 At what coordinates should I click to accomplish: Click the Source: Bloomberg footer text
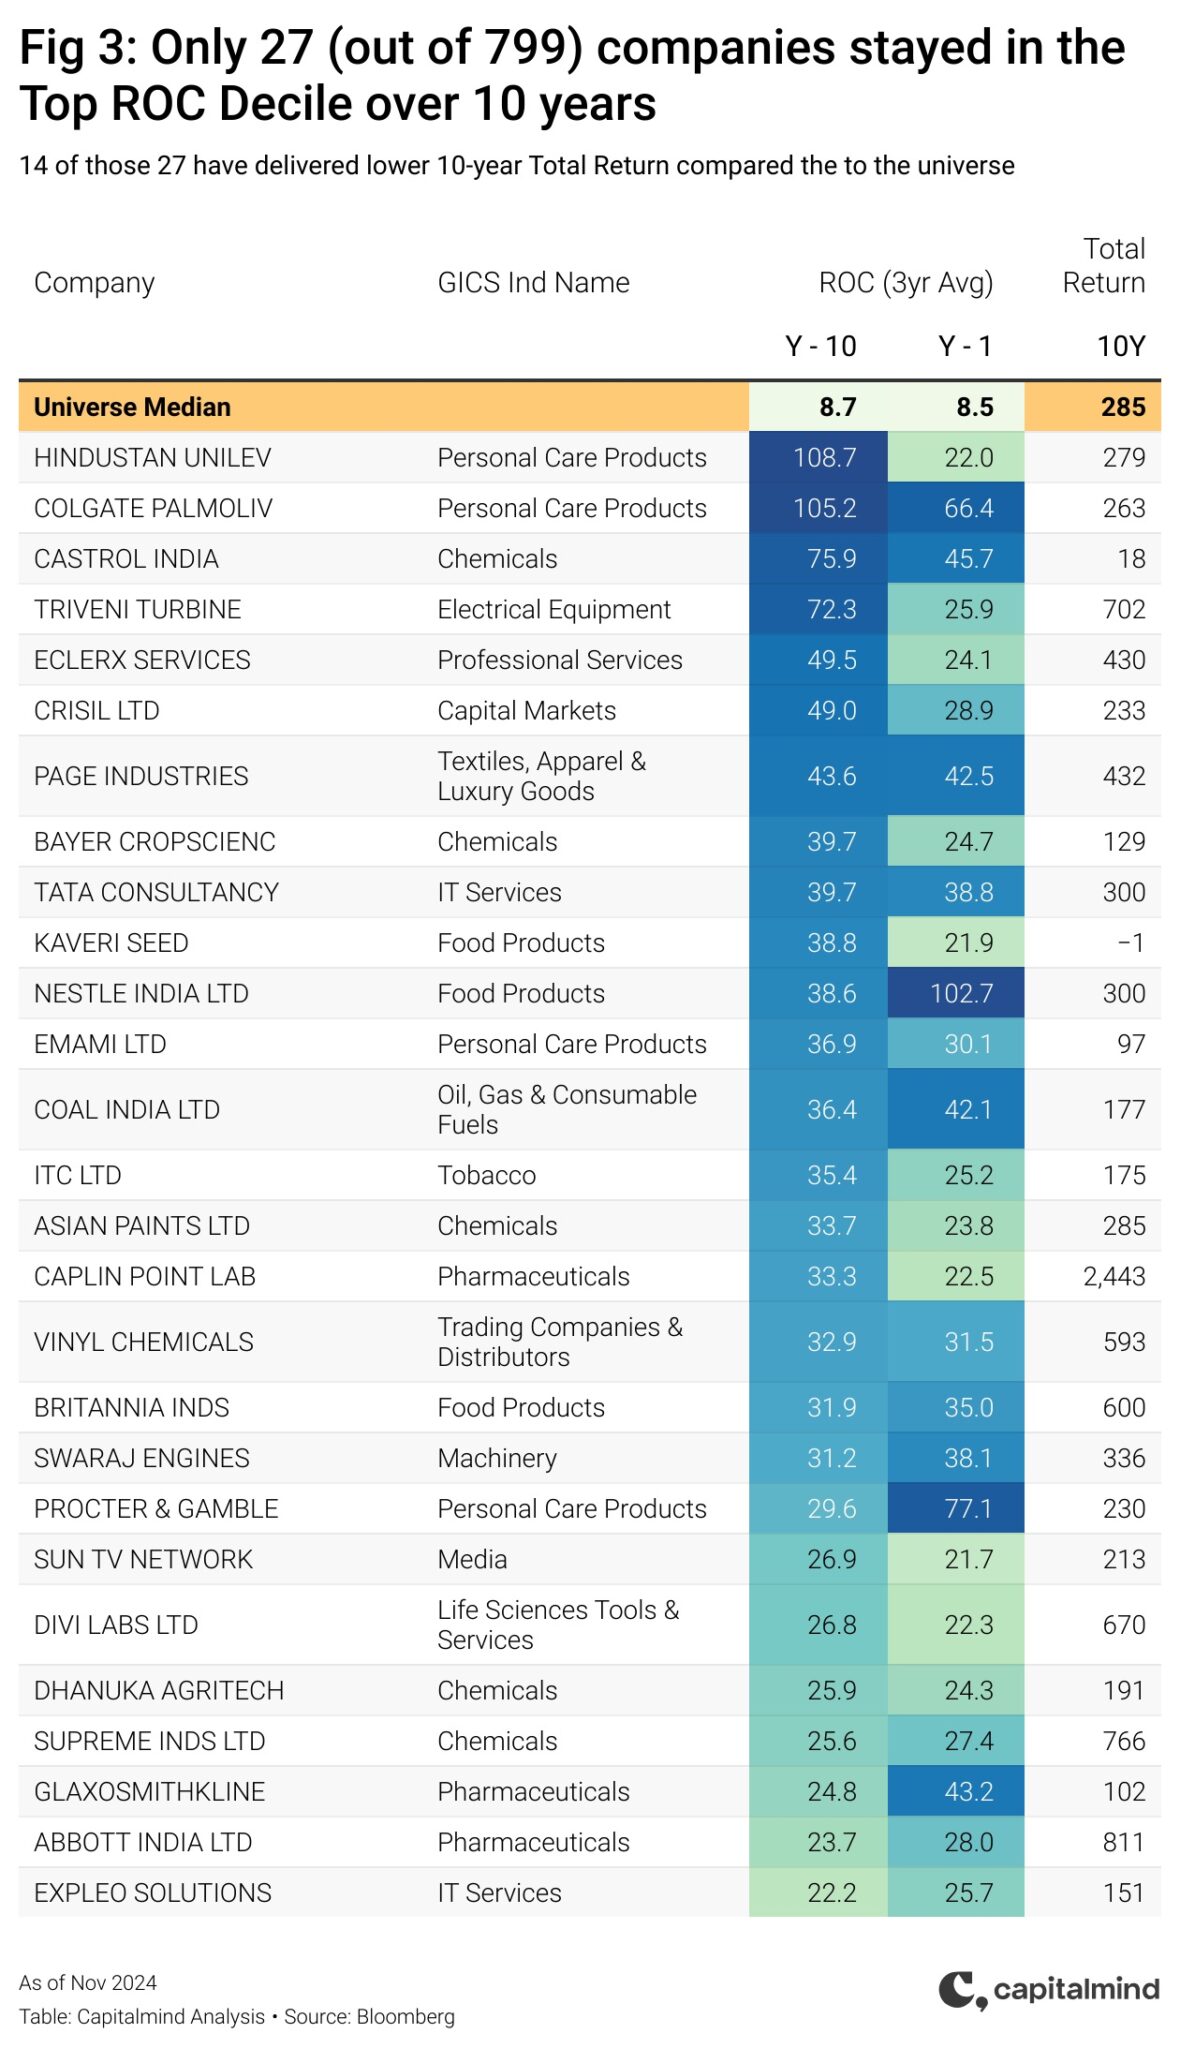(369, 2017)
